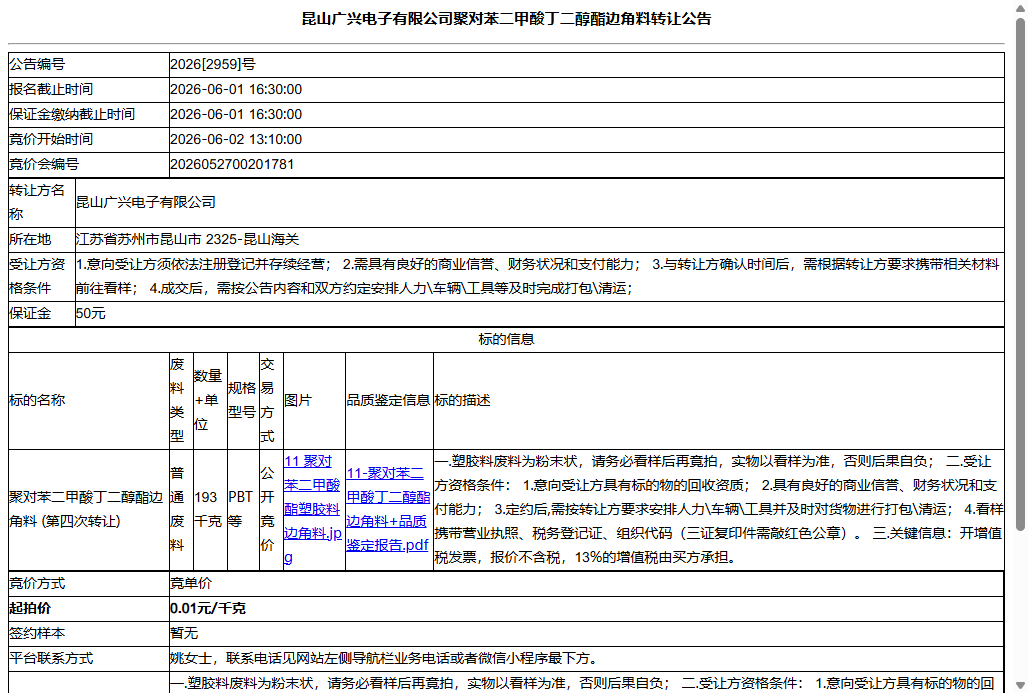Click the registration deadline value in the 报名截止时间 row
This screenshot has width=1028, height=693.
tap(236, 90)
